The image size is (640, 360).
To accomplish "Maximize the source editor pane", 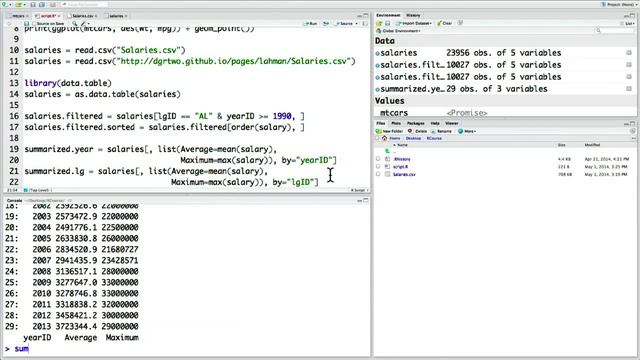I will coord(366,16).
